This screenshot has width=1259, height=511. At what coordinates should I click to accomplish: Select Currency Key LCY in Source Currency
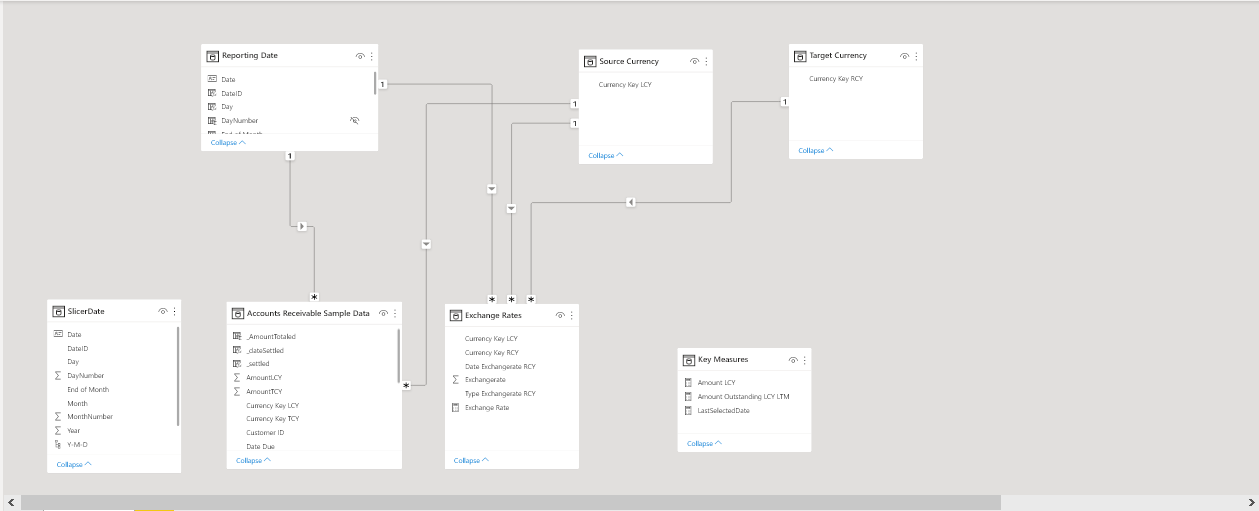[625, 85]
